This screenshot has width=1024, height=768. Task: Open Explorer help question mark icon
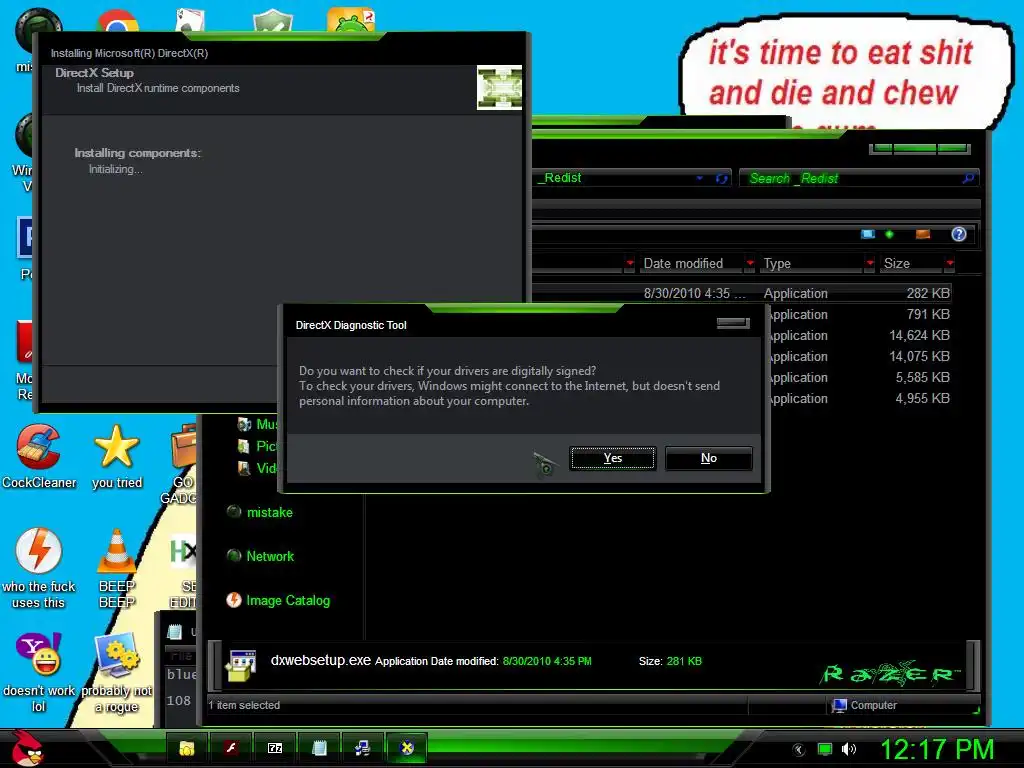pos(959,234)
